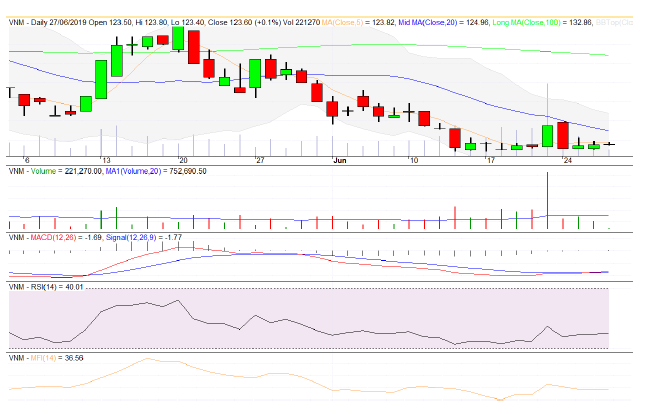
Task: Click the 'Jun' month label on date axis
Action: tap(340, 161)
